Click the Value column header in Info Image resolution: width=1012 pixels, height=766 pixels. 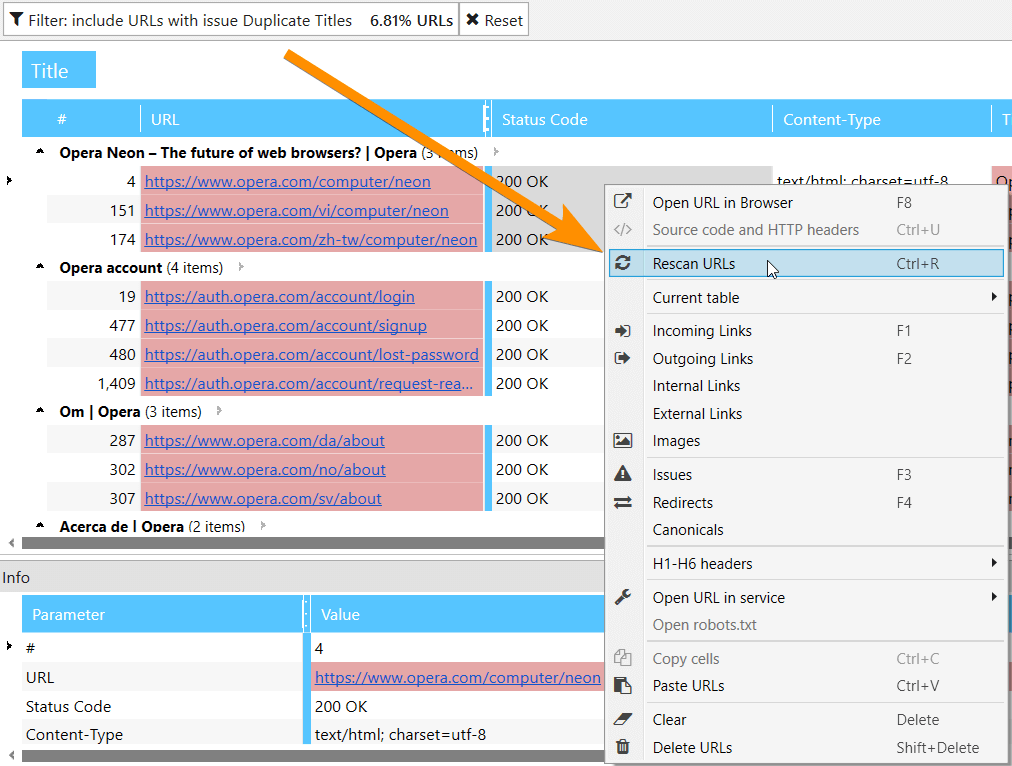click(x=457, y=614)
